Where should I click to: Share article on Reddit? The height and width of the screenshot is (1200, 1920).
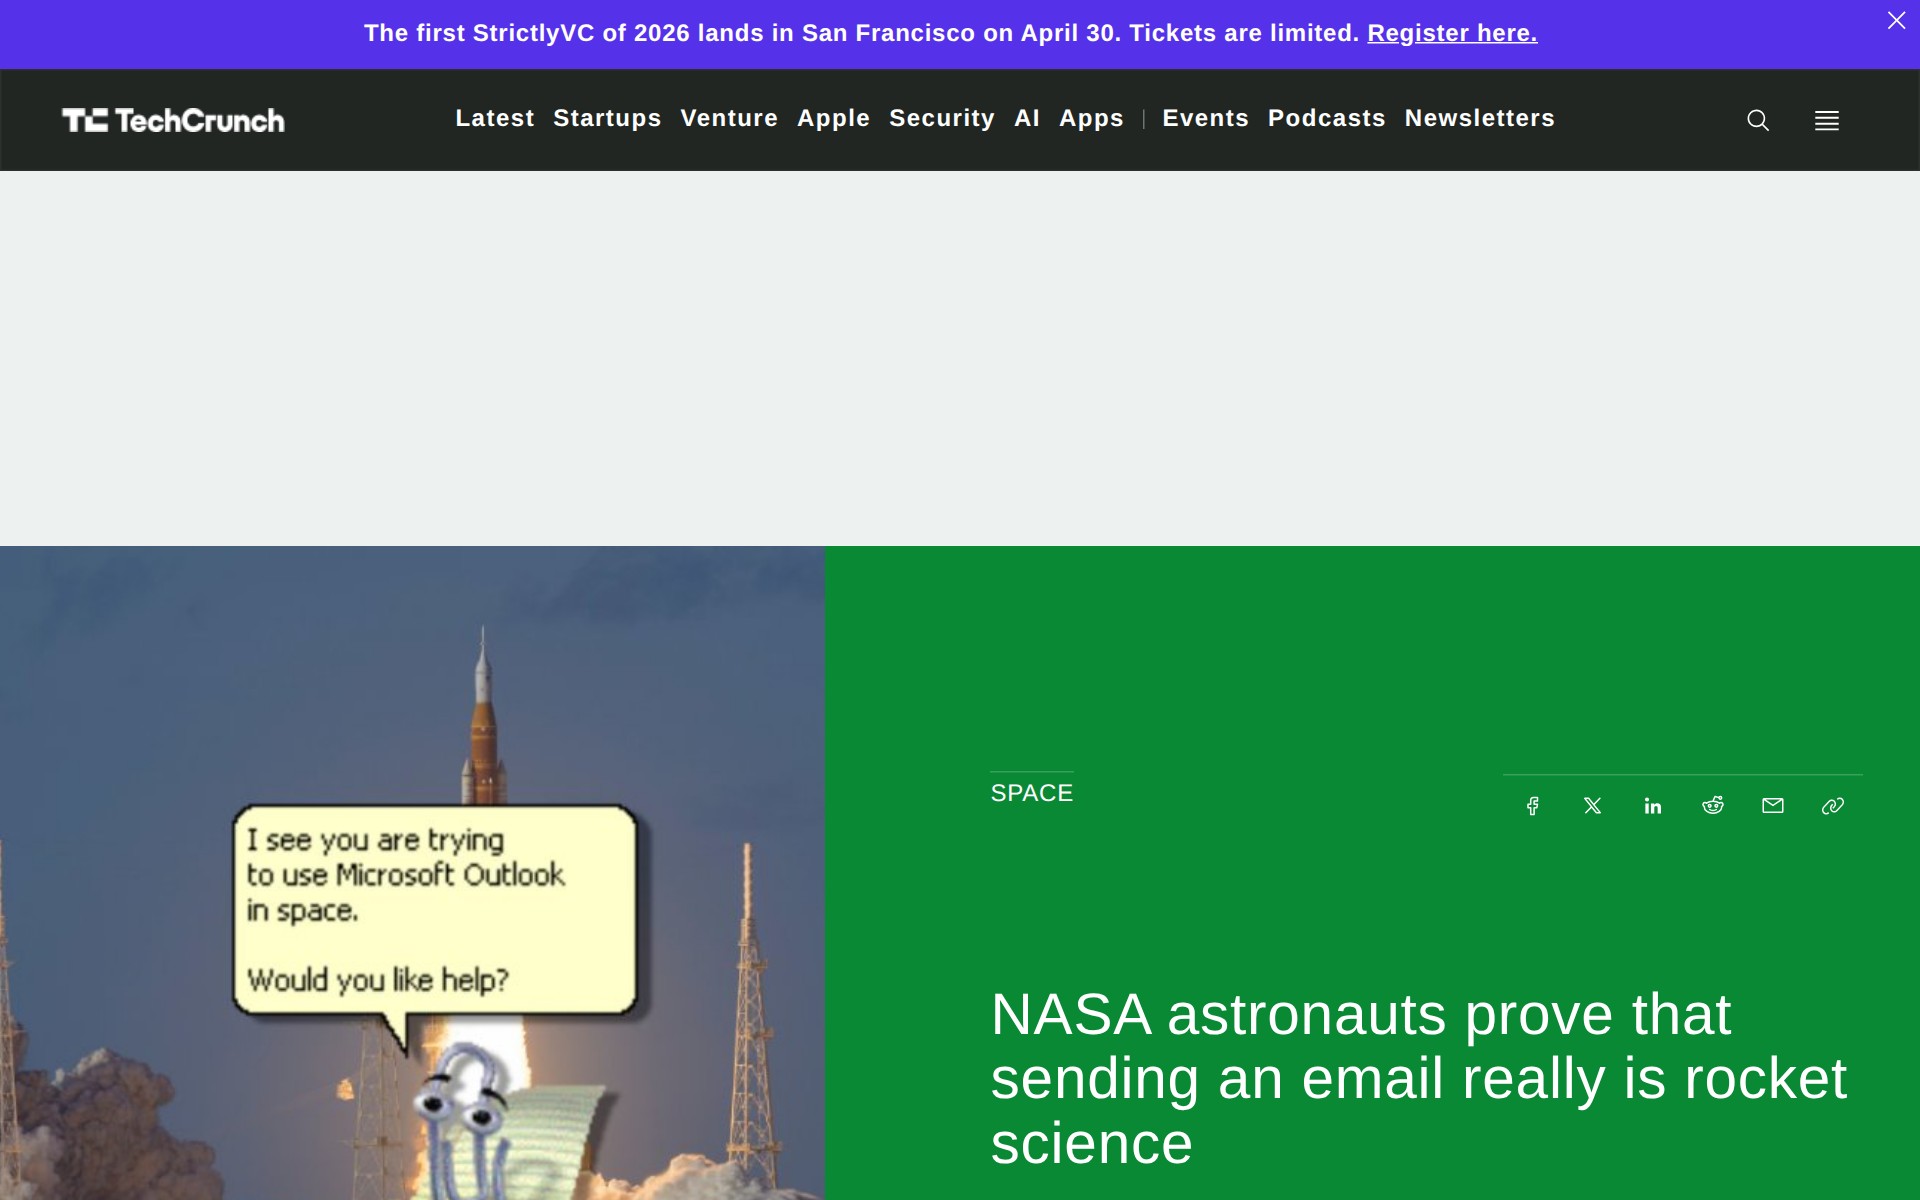[x=1713, y=806]
